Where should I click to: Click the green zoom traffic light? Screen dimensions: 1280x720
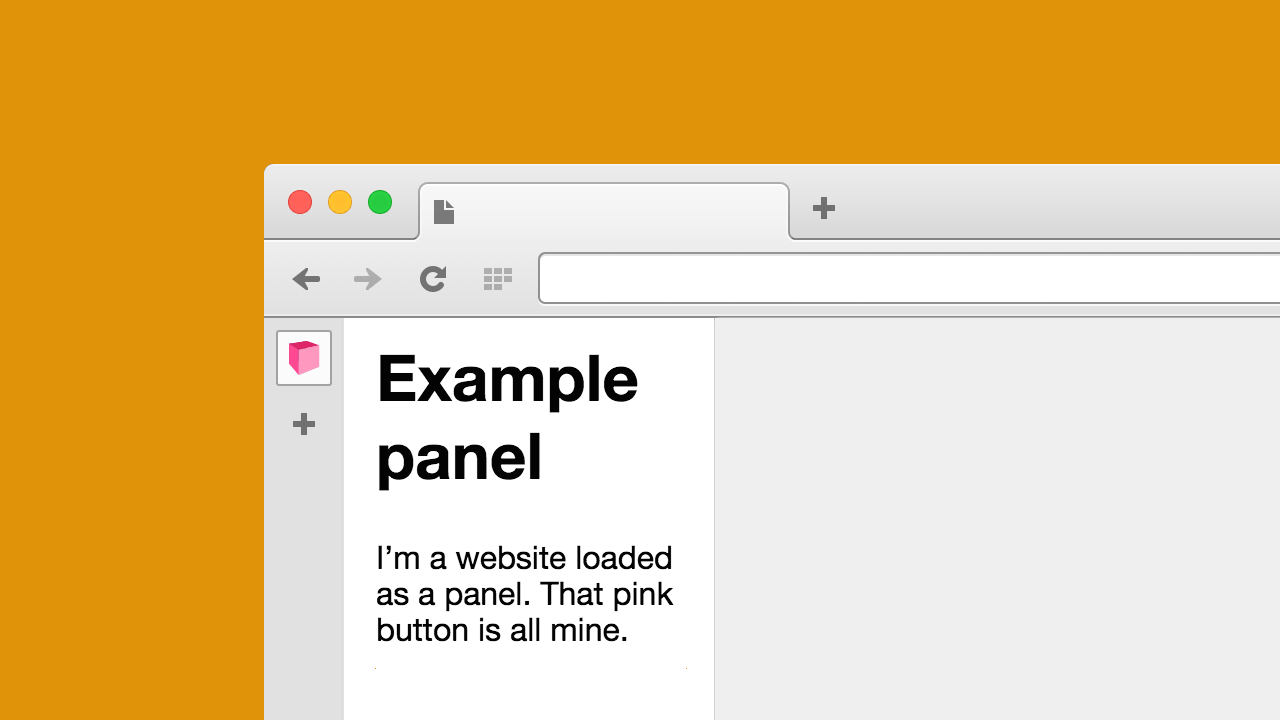pos(379,202)
